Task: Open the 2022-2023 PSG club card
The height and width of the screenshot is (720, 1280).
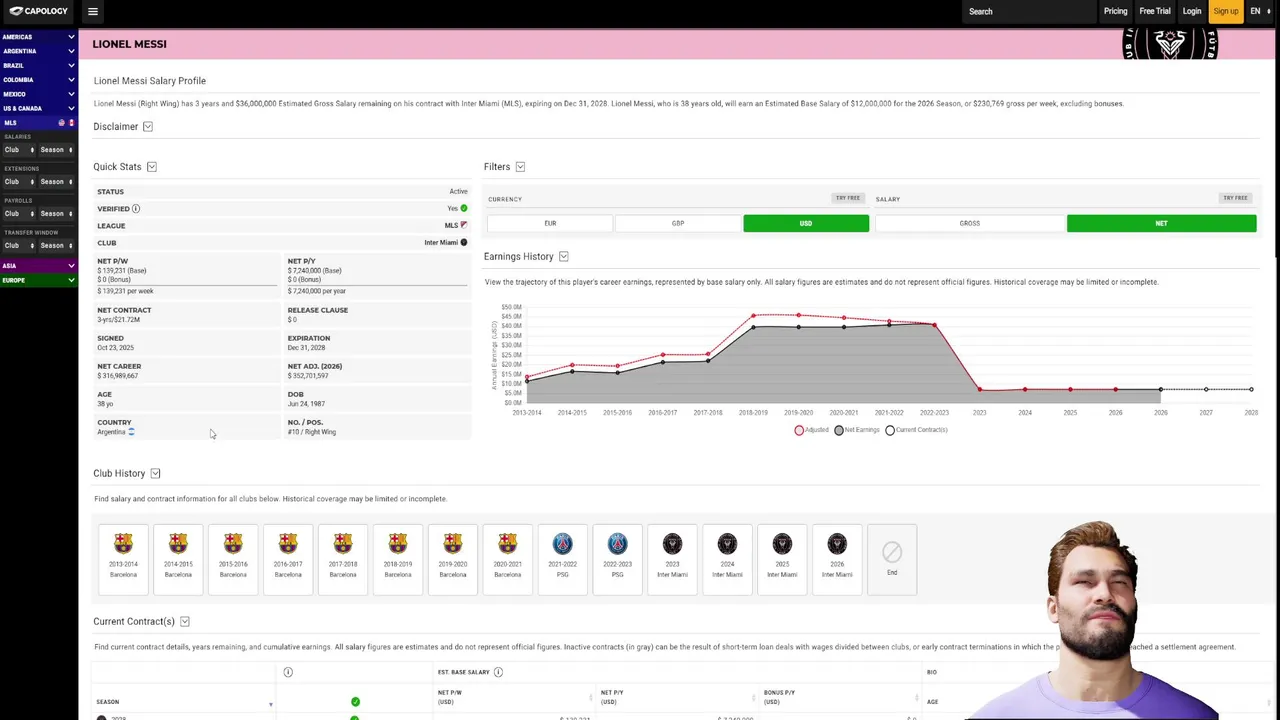Action: pos(617,559)
